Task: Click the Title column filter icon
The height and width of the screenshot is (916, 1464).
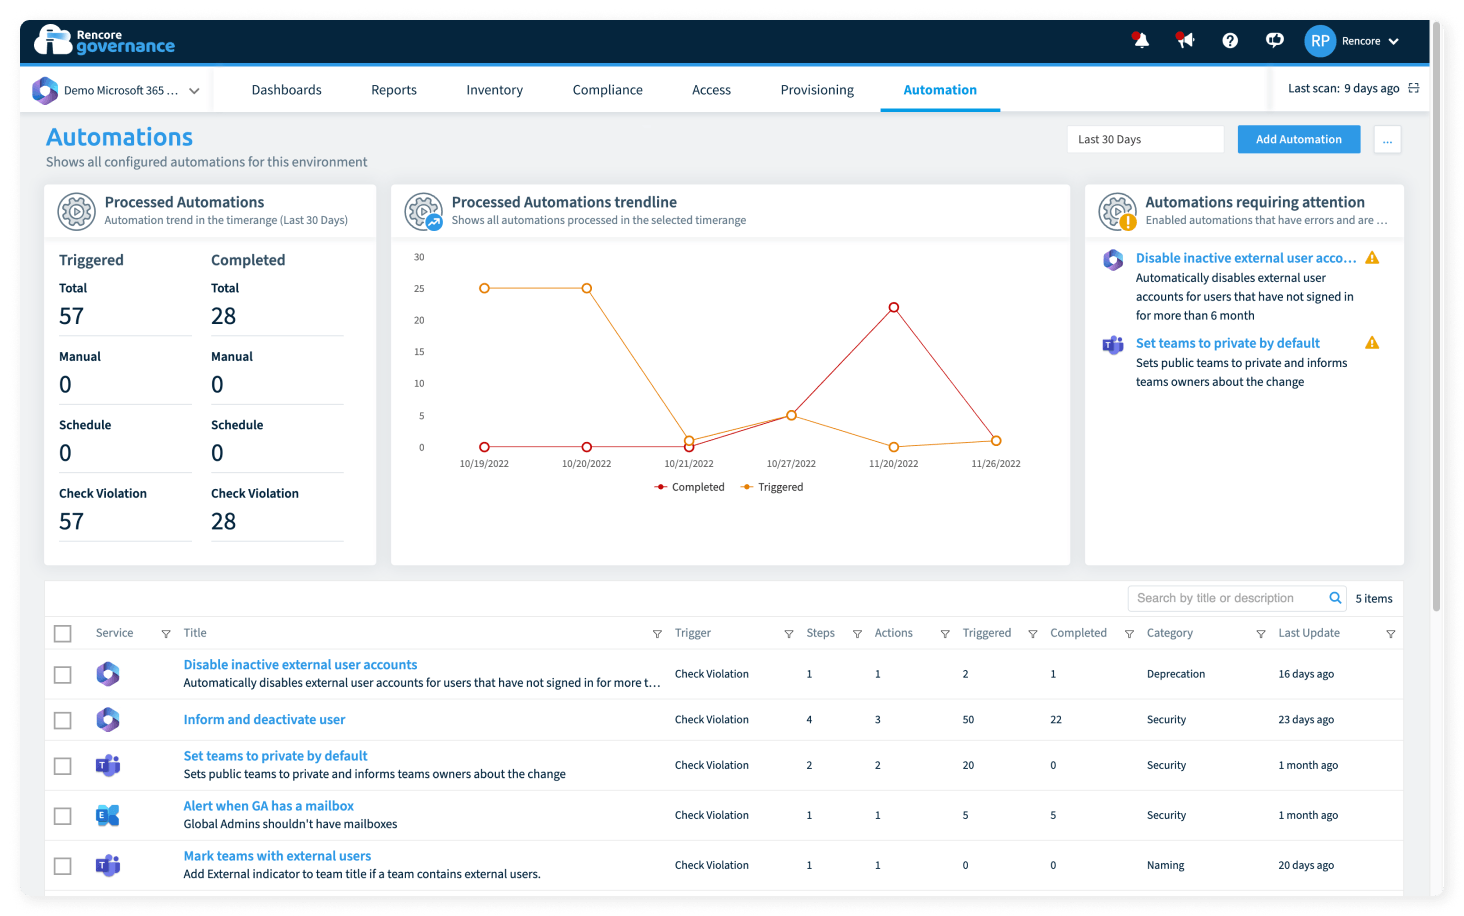Action: [657, 634]
